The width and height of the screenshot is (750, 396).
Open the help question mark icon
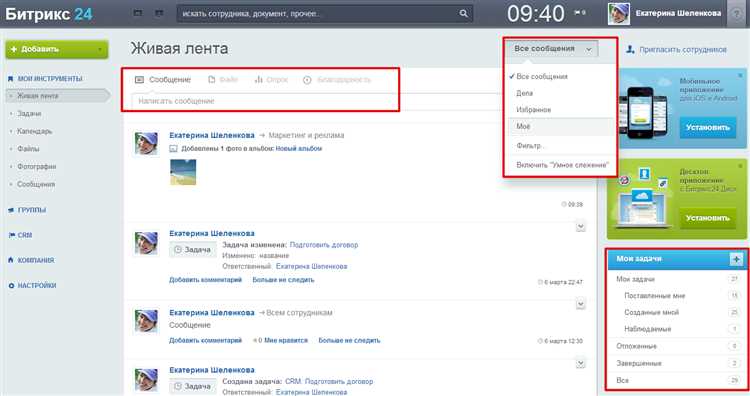737,14
